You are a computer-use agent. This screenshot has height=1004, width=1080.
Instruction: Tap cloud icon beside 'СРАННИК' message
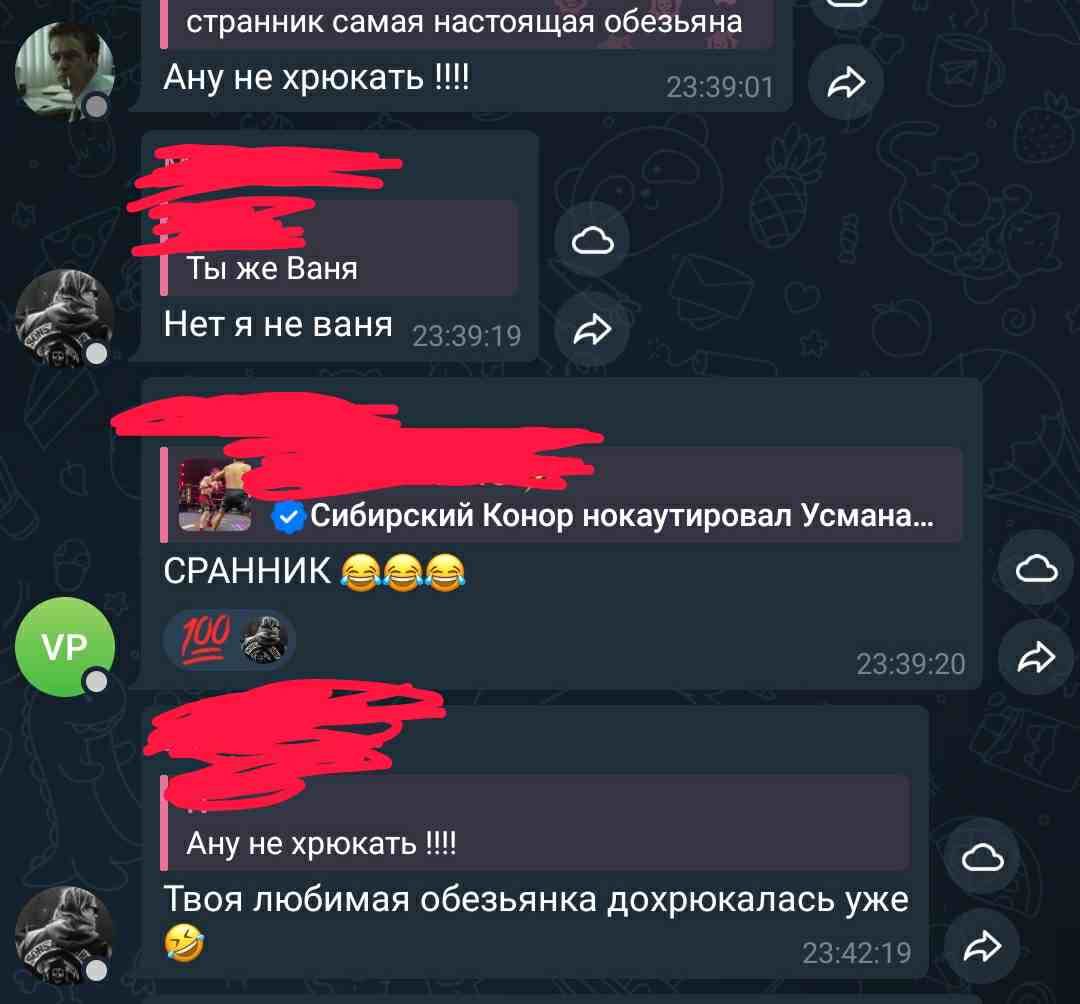coord(1036,568)
